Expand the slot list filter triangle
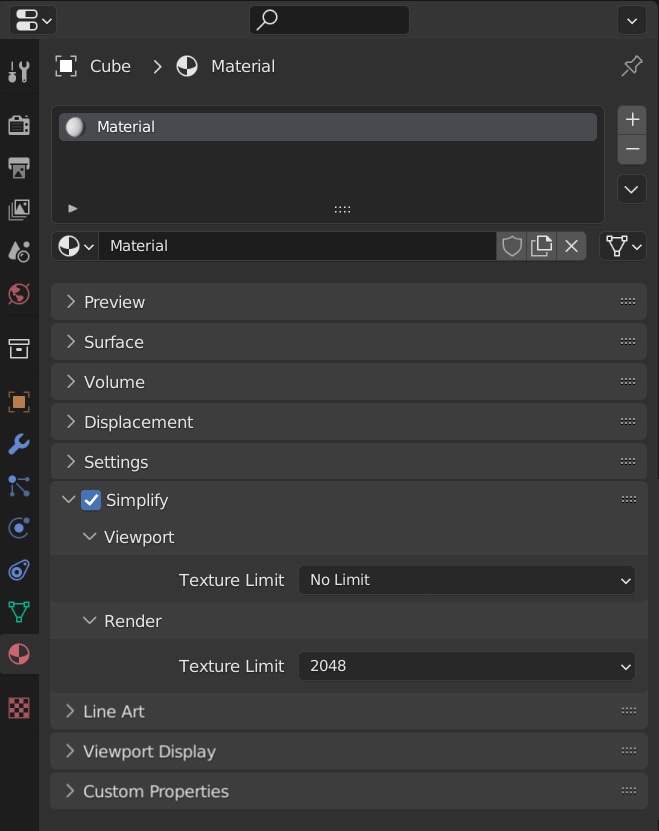659x831 pixels. point(73,208)
